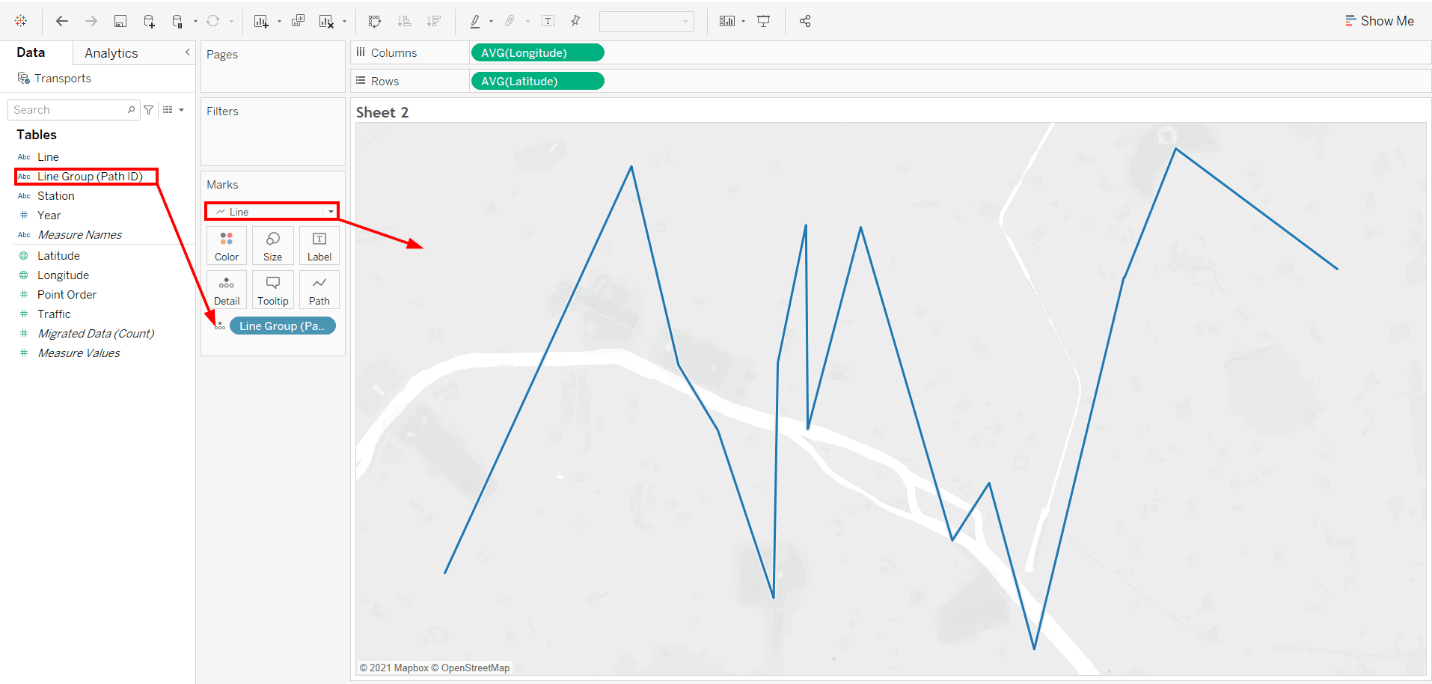The image size is (1432, 684).
Task: Save the workbook using the disk icon
Action: 120,21
